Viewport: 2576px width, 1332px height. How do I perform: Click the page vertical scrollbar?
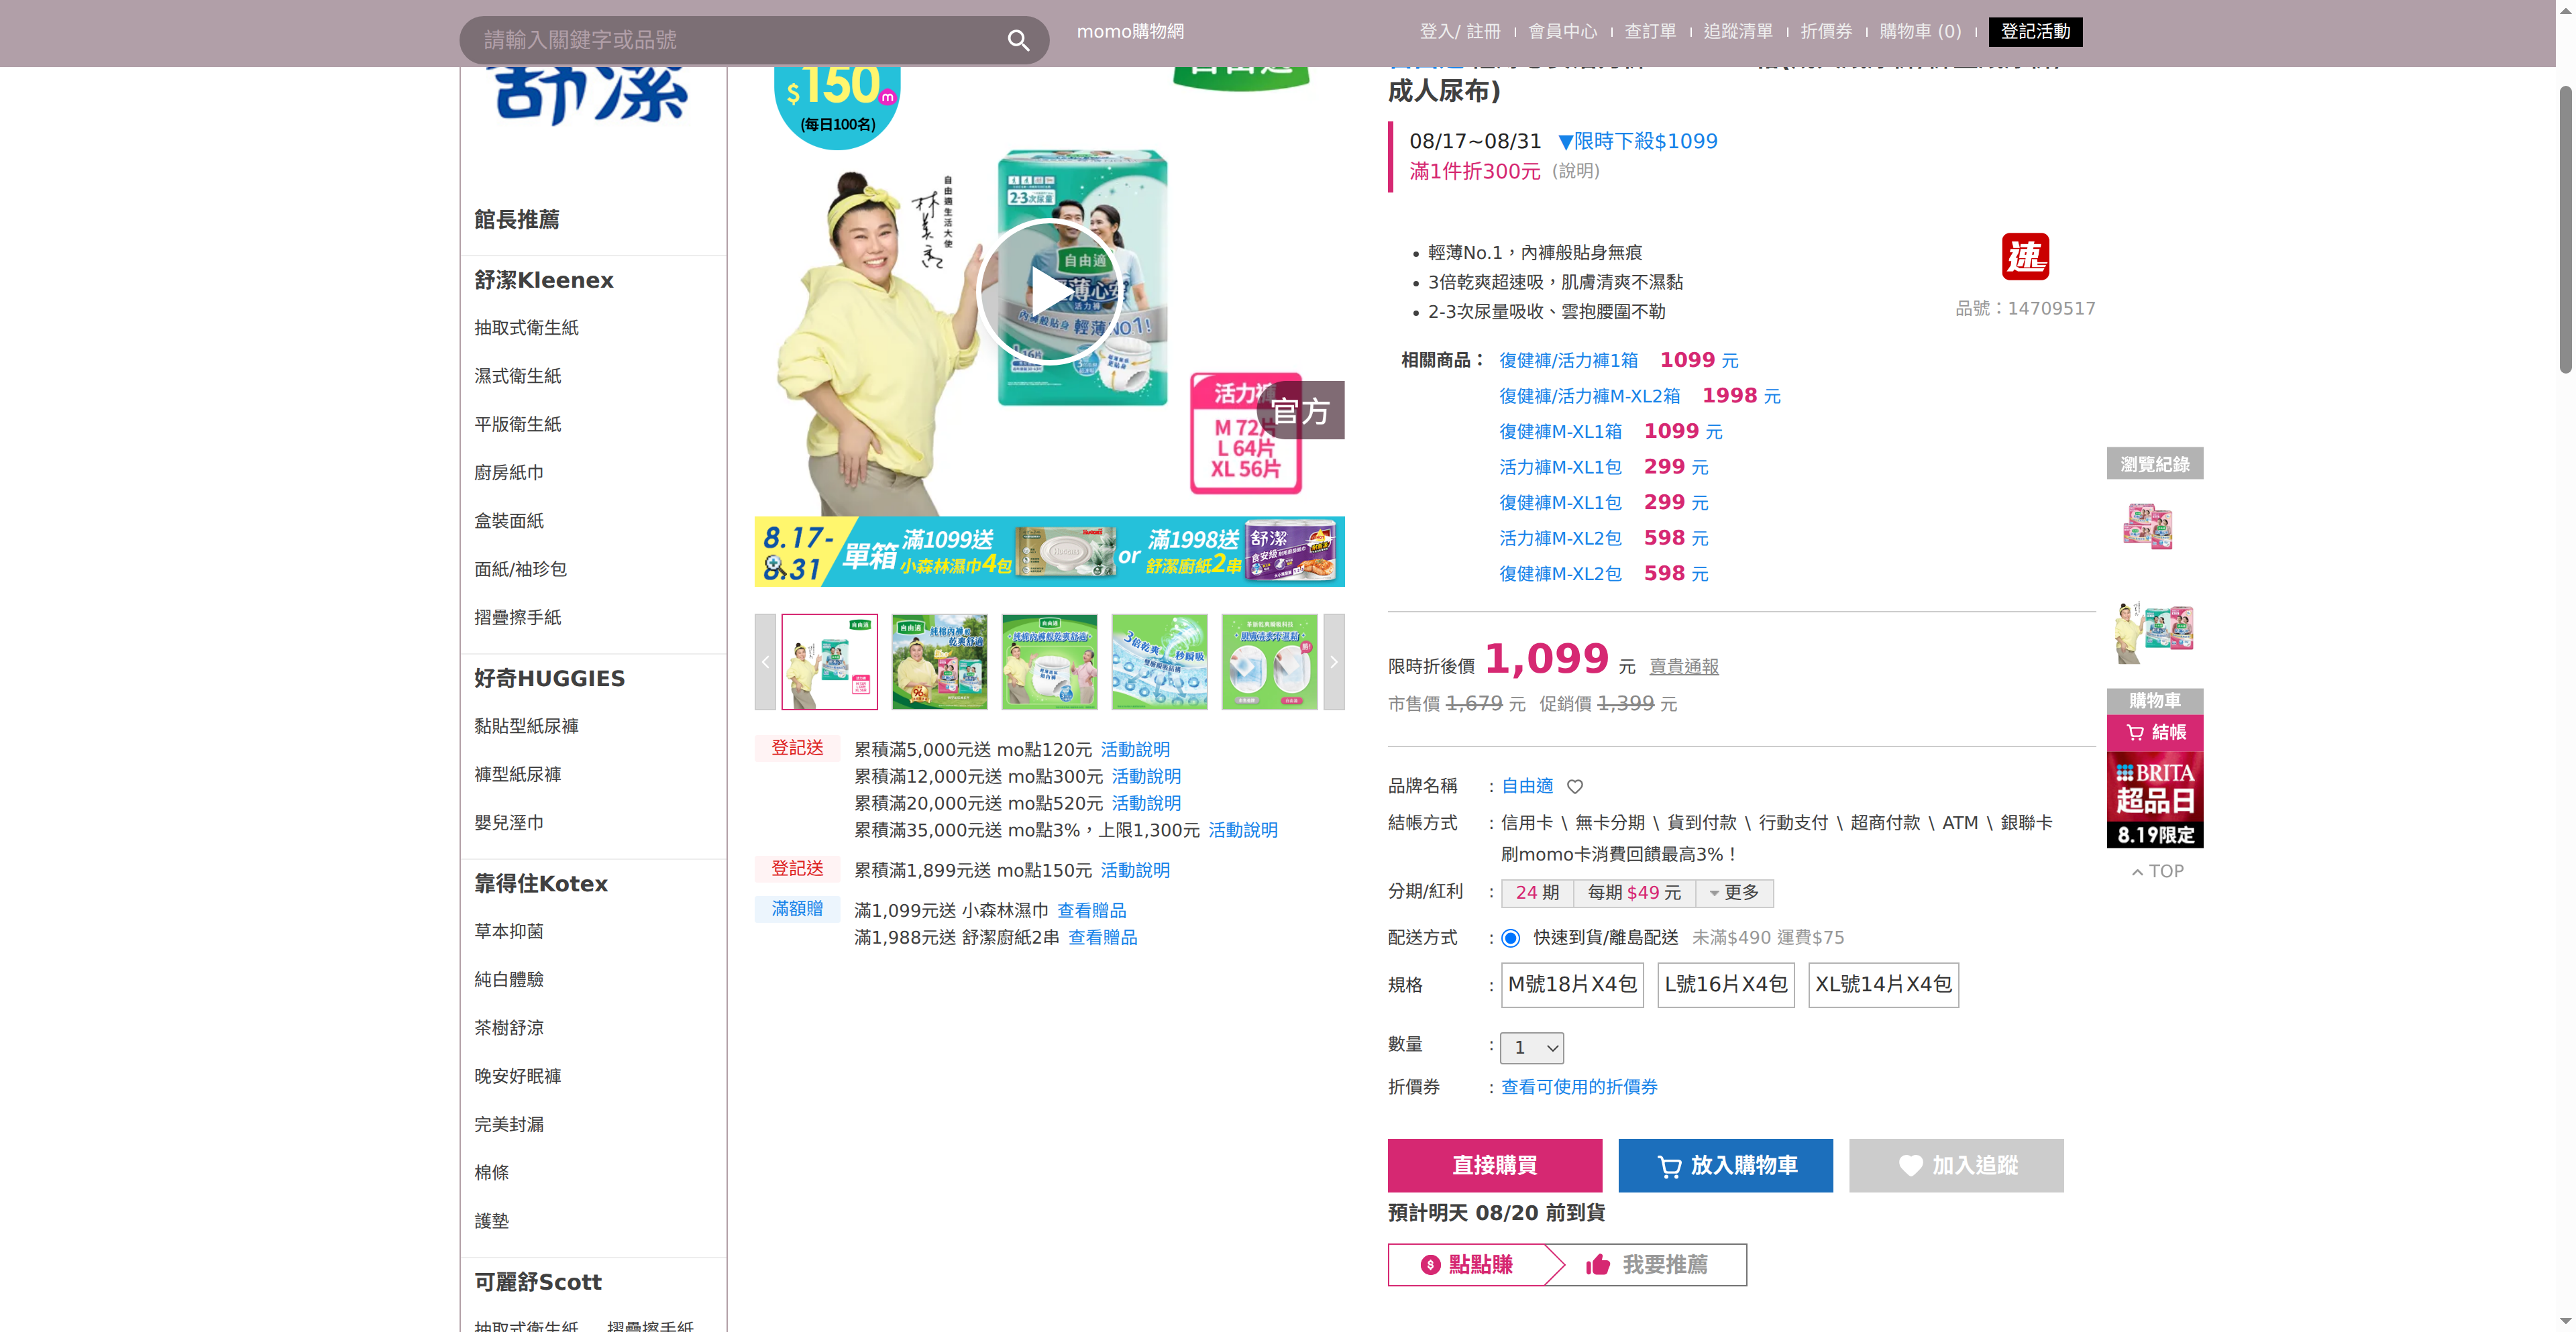click(x=2565, y=230)
